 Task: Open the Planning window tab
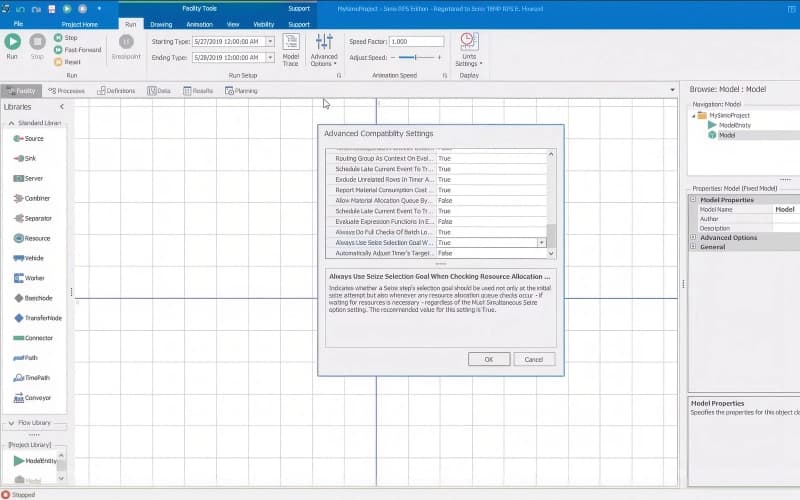[x=241, y=91]
